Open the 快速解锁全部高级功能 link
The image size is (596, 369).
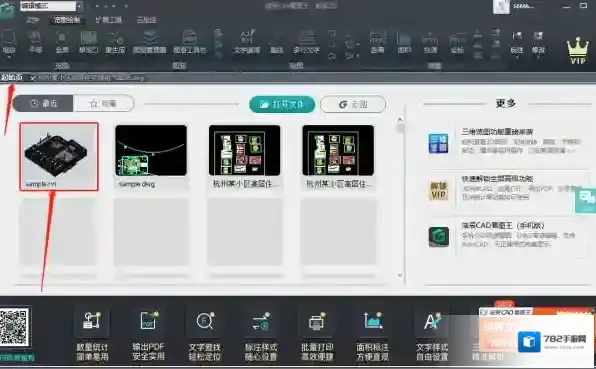pos(497,178)
